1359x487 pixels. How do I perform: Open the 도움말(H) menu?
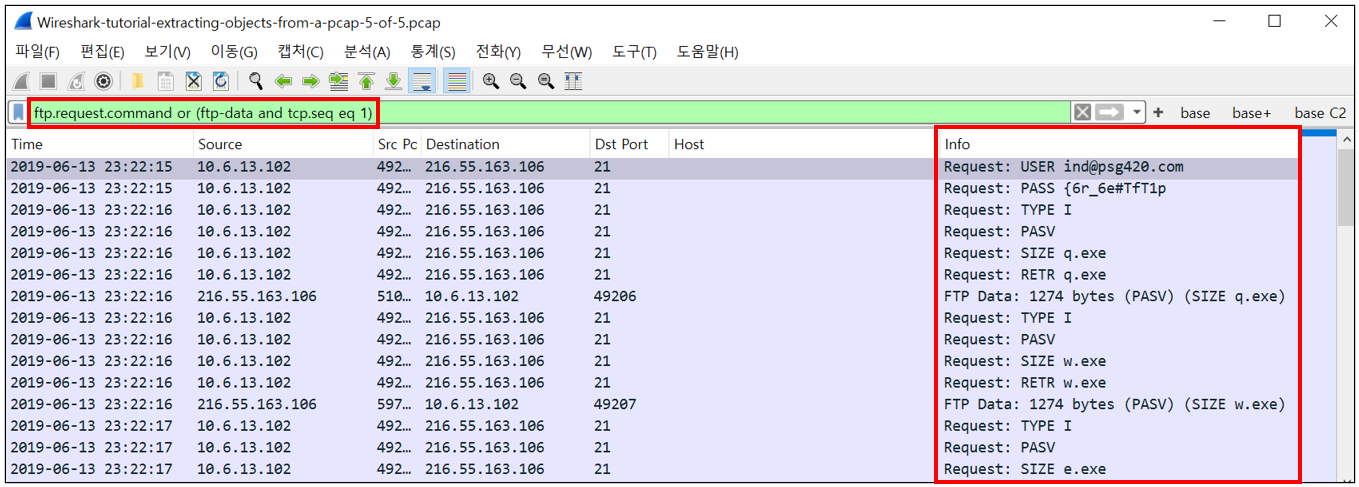click(x=707, y=52)
